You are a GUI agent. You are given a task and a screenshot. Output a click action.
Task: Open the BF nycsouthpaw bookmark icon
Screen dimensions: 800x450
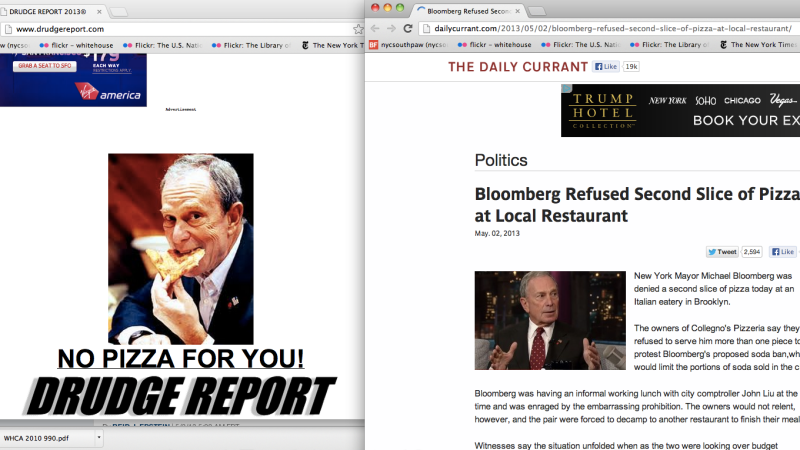pos(373,45)
